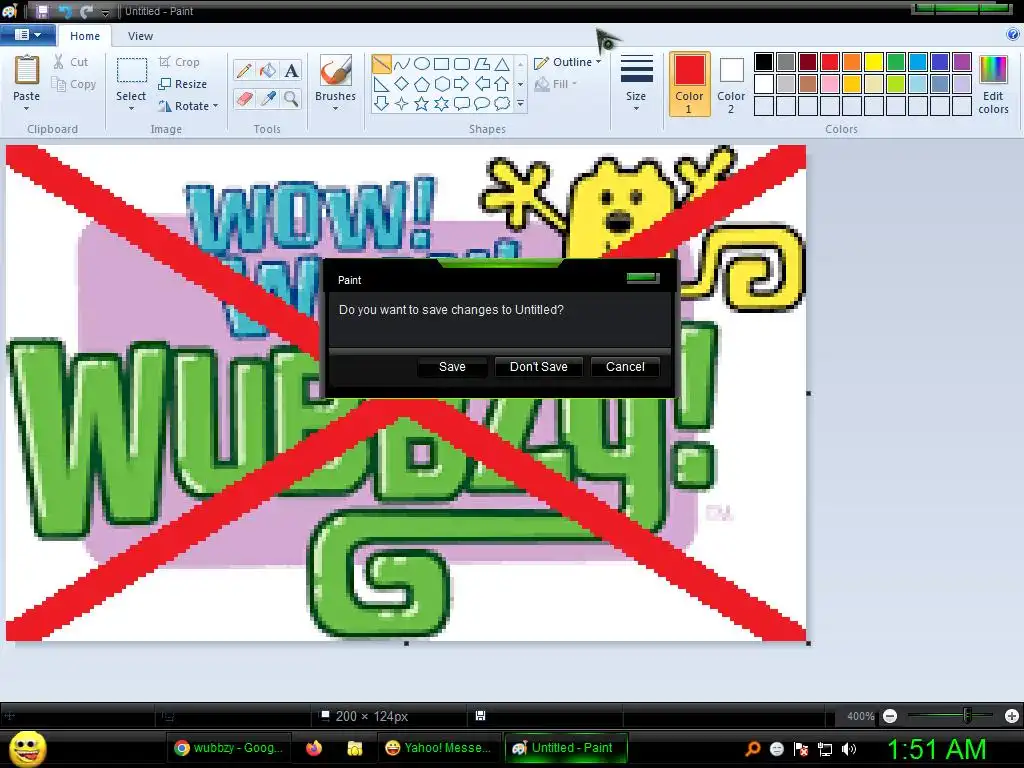Switch to wubbzy Google Chrome taskbar item

[x=229, y=748]
